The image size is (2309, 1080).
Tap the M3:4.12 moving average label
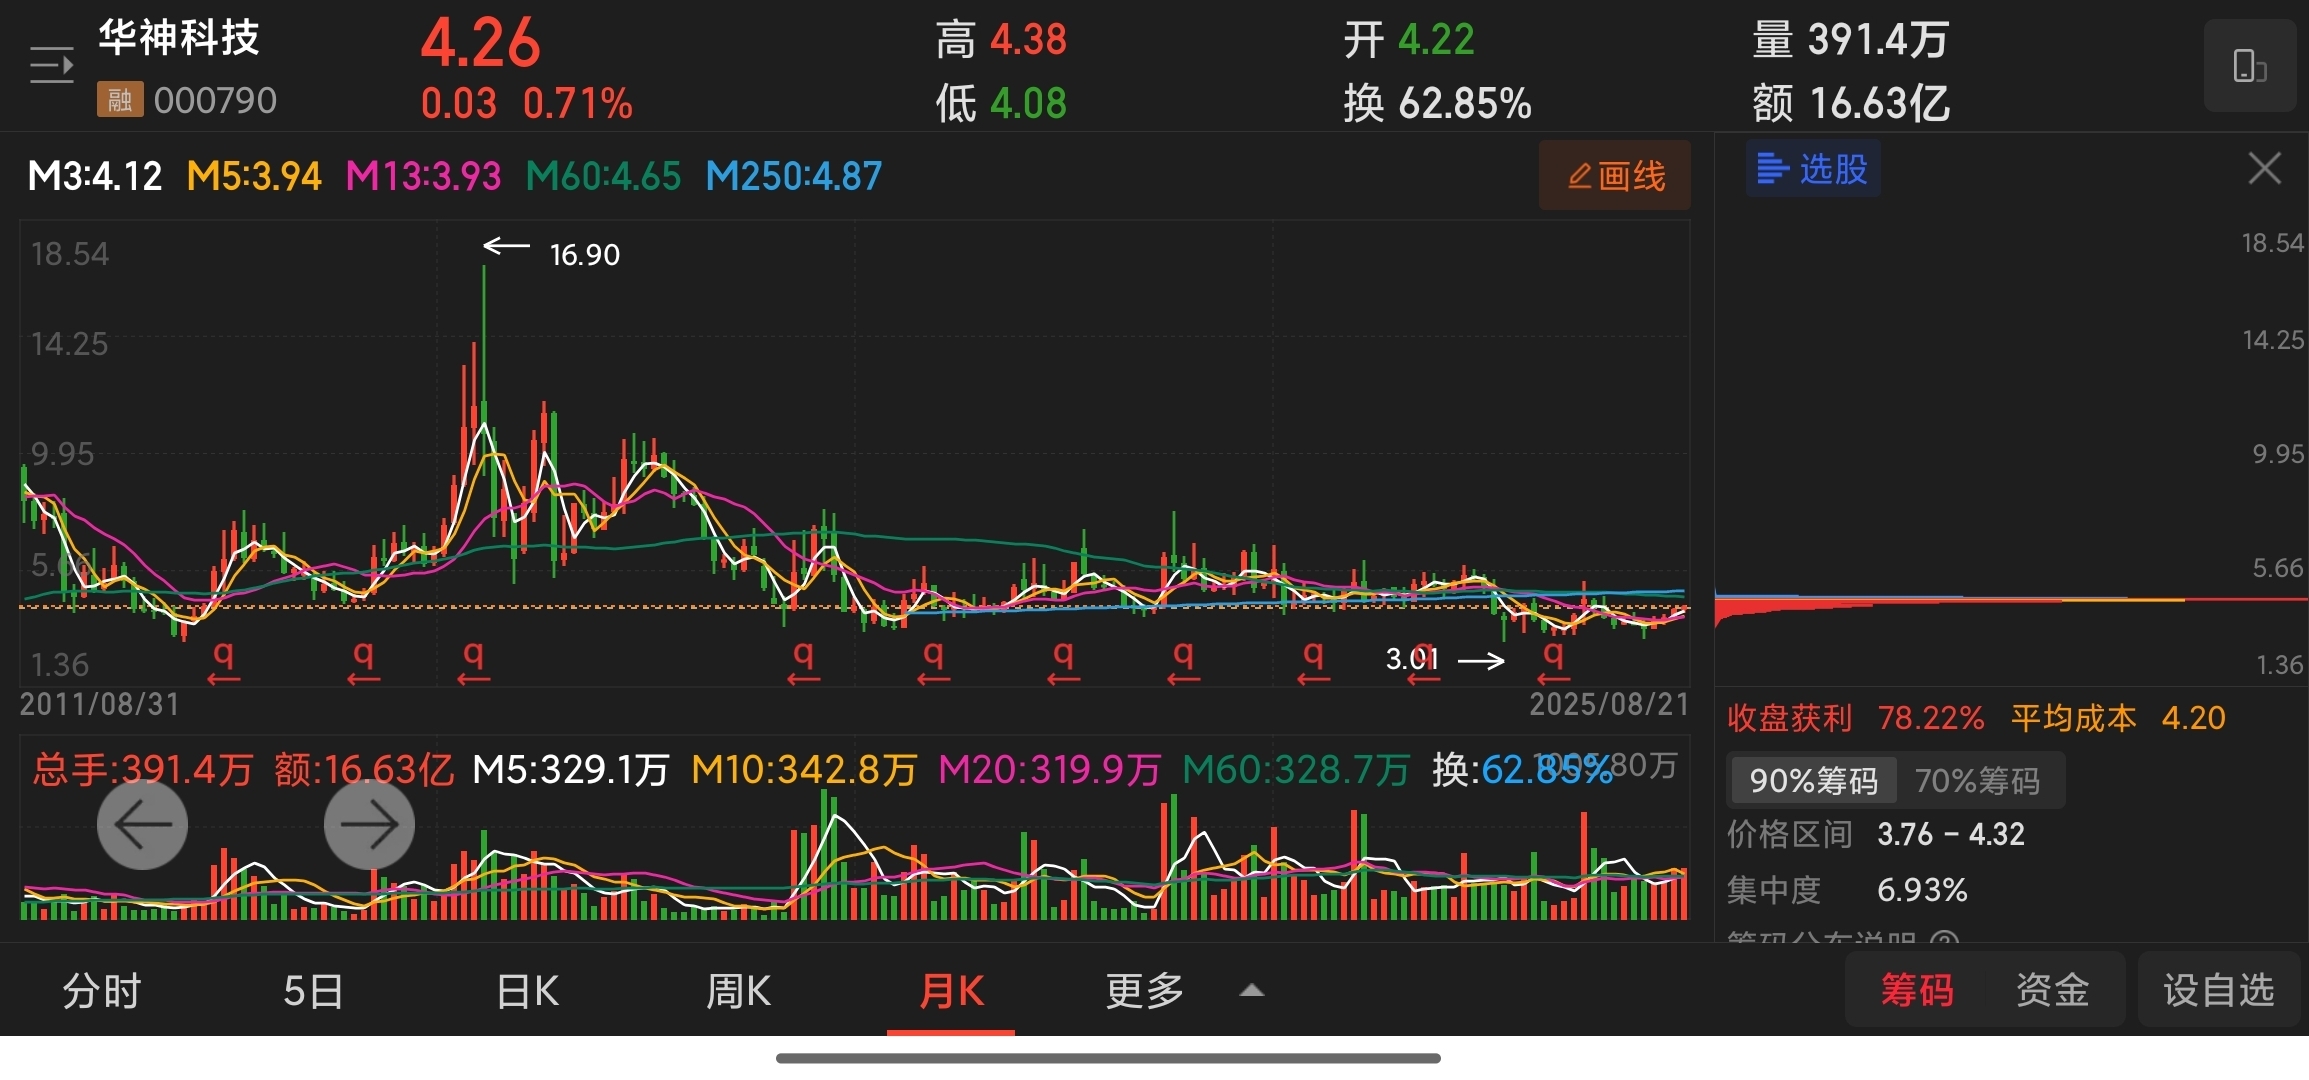point(95,176)
